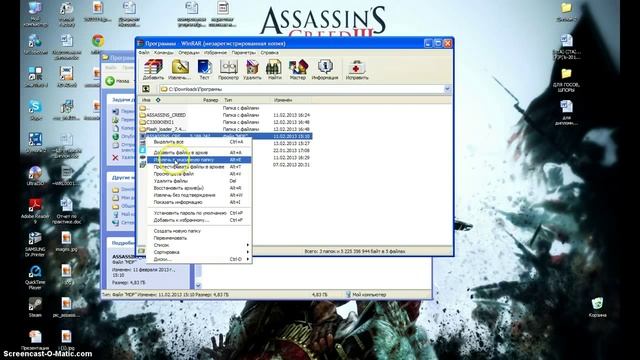
Task: Open Google Chrome desktop icon
Action: coord(98,43)
